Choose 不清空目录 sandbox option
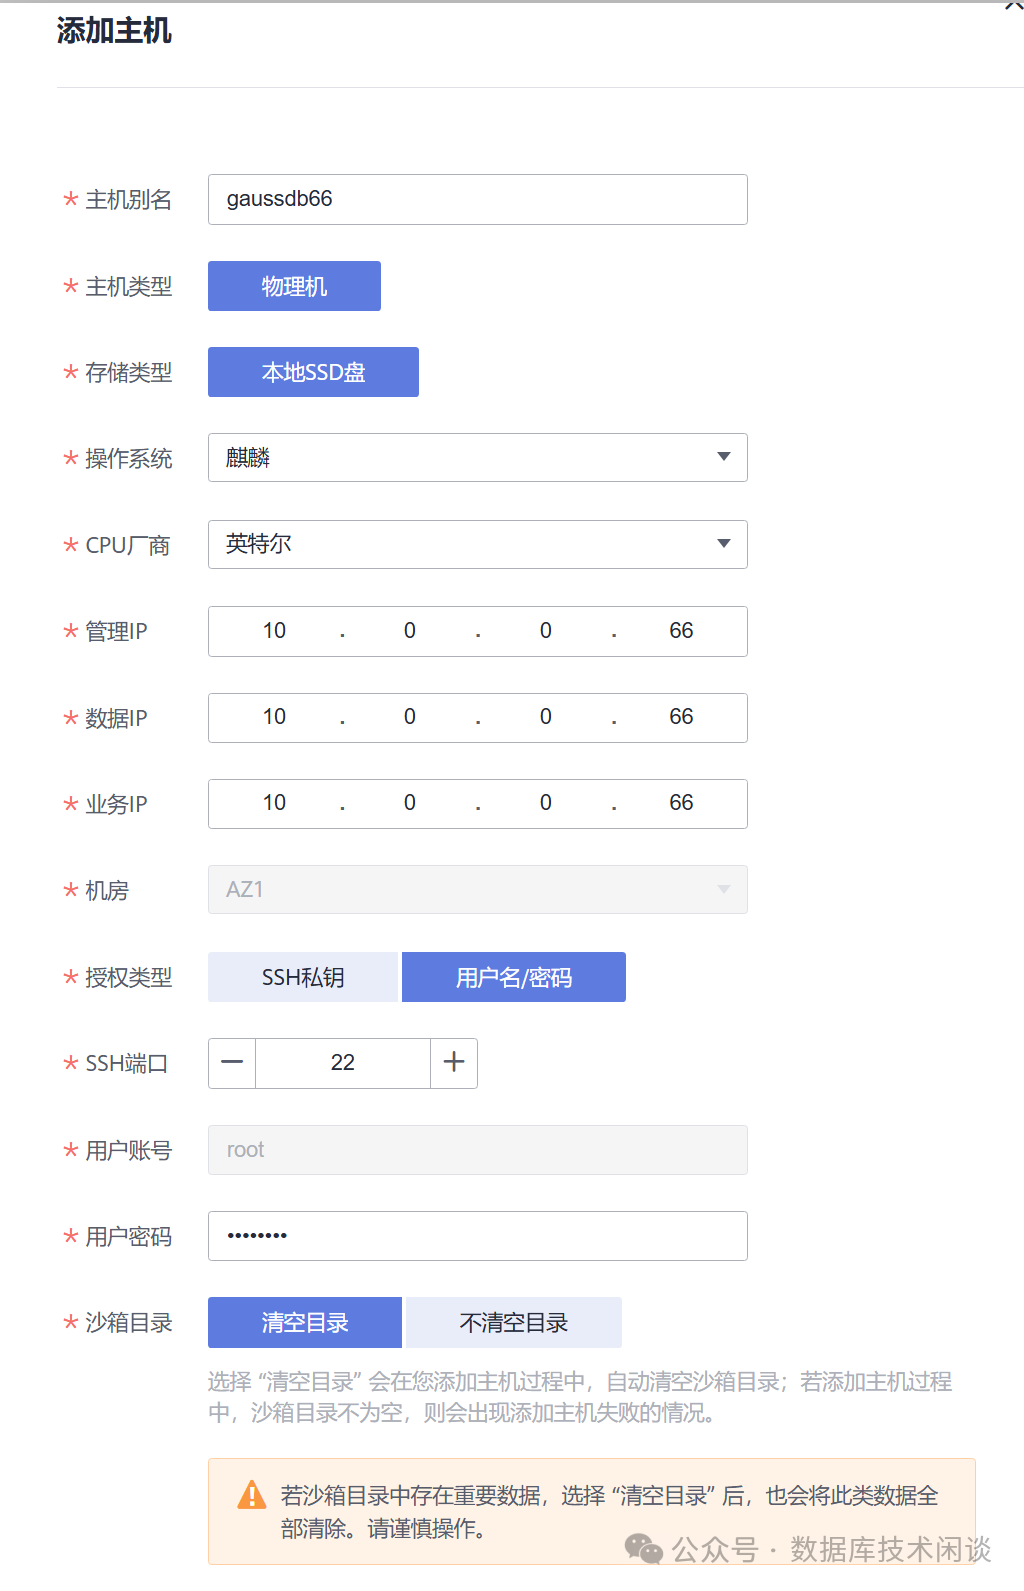The image size is (1024, 1591). tap(514, 1323)
